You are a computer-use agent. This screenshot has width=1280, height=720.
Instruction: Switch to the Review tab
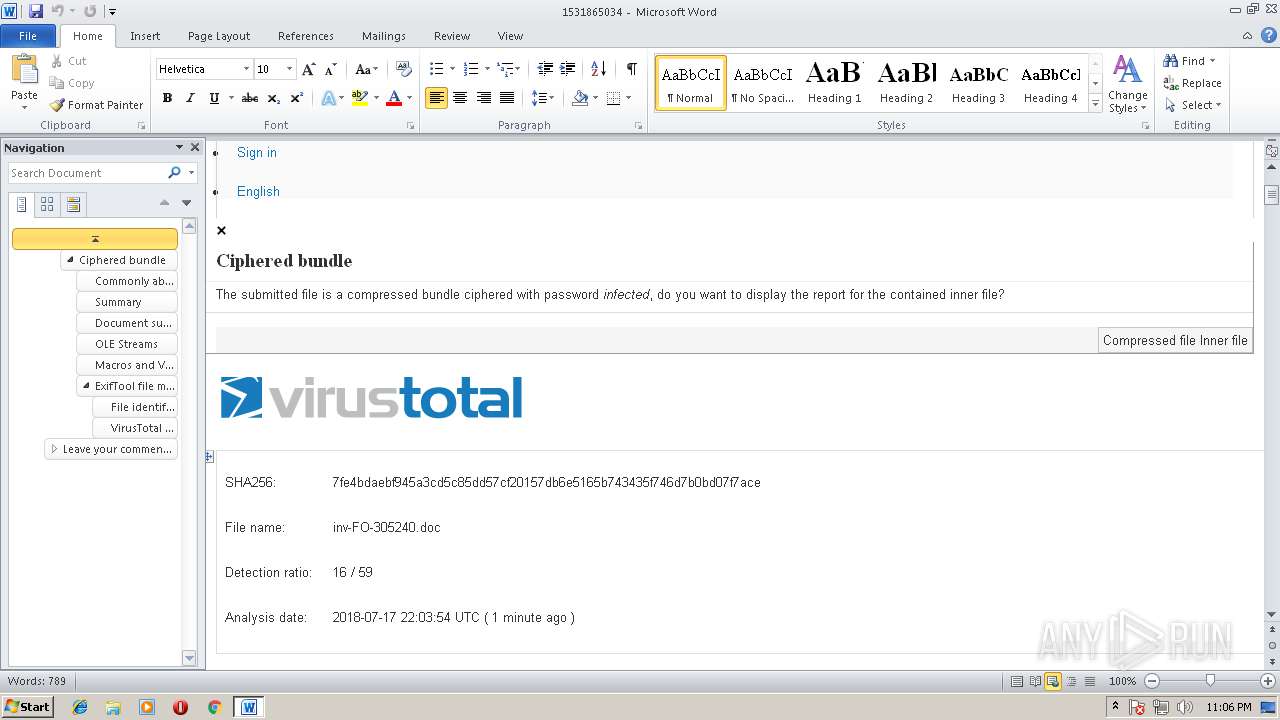pos(452,36)
